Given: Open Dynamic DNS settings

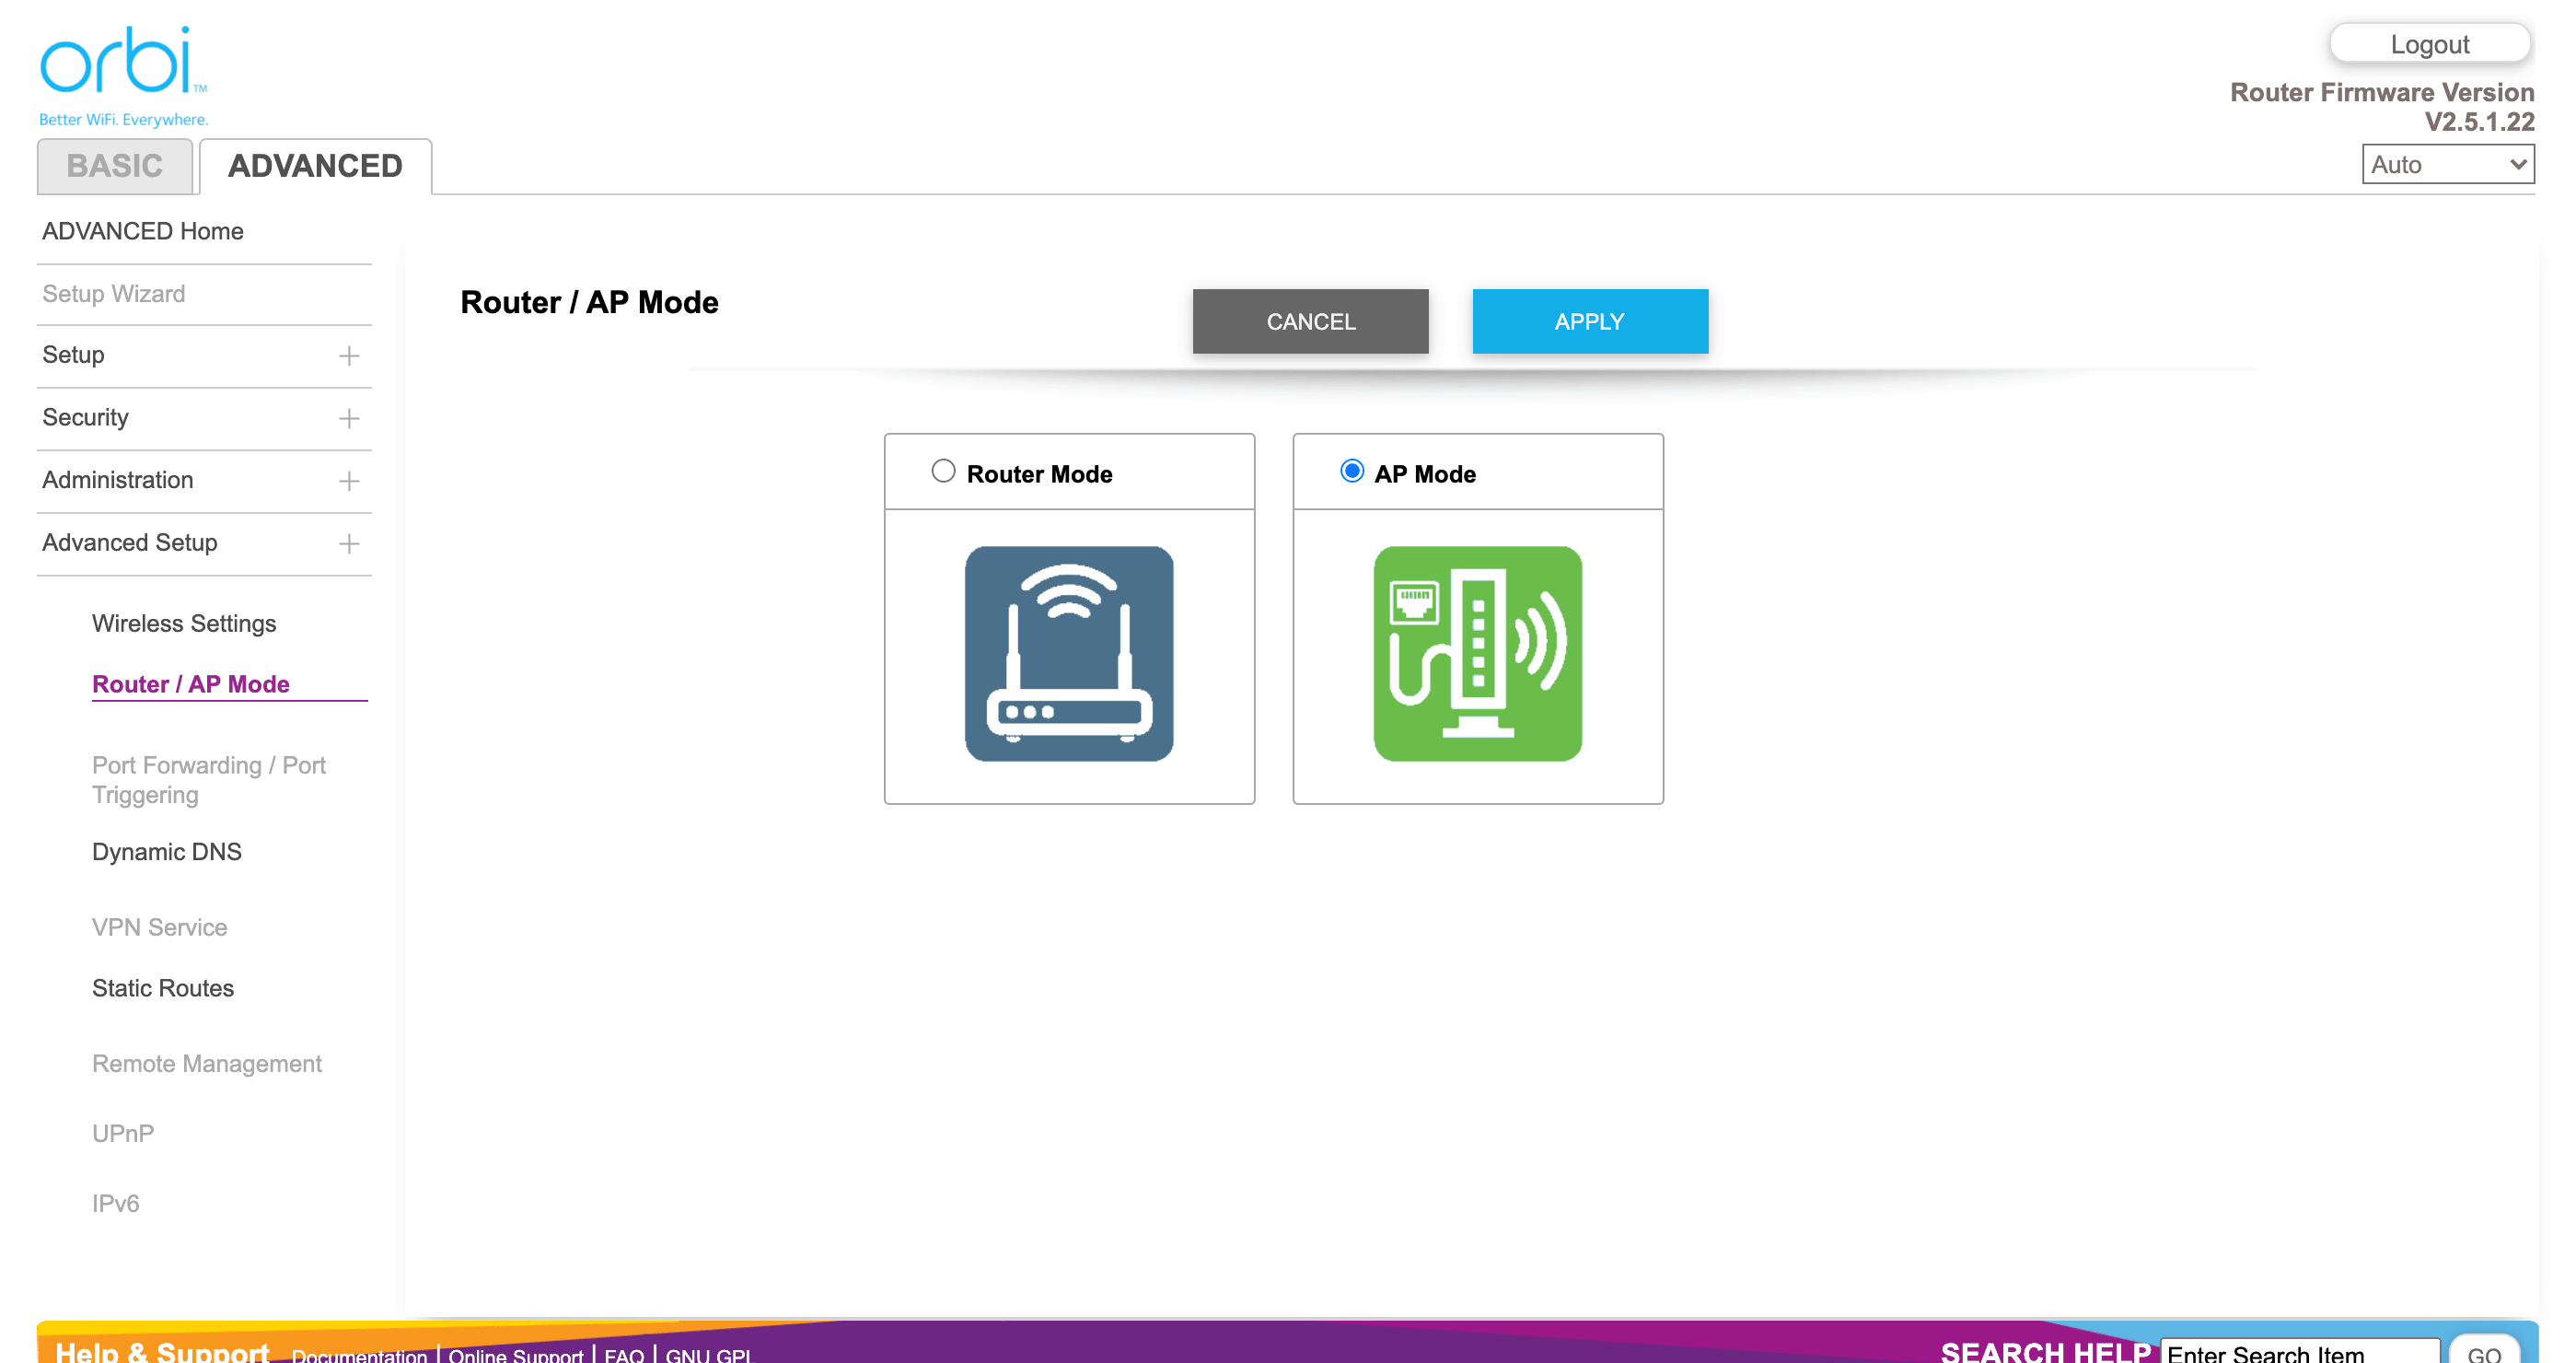Looking at the screenshot, I should [x=166, y=852].
